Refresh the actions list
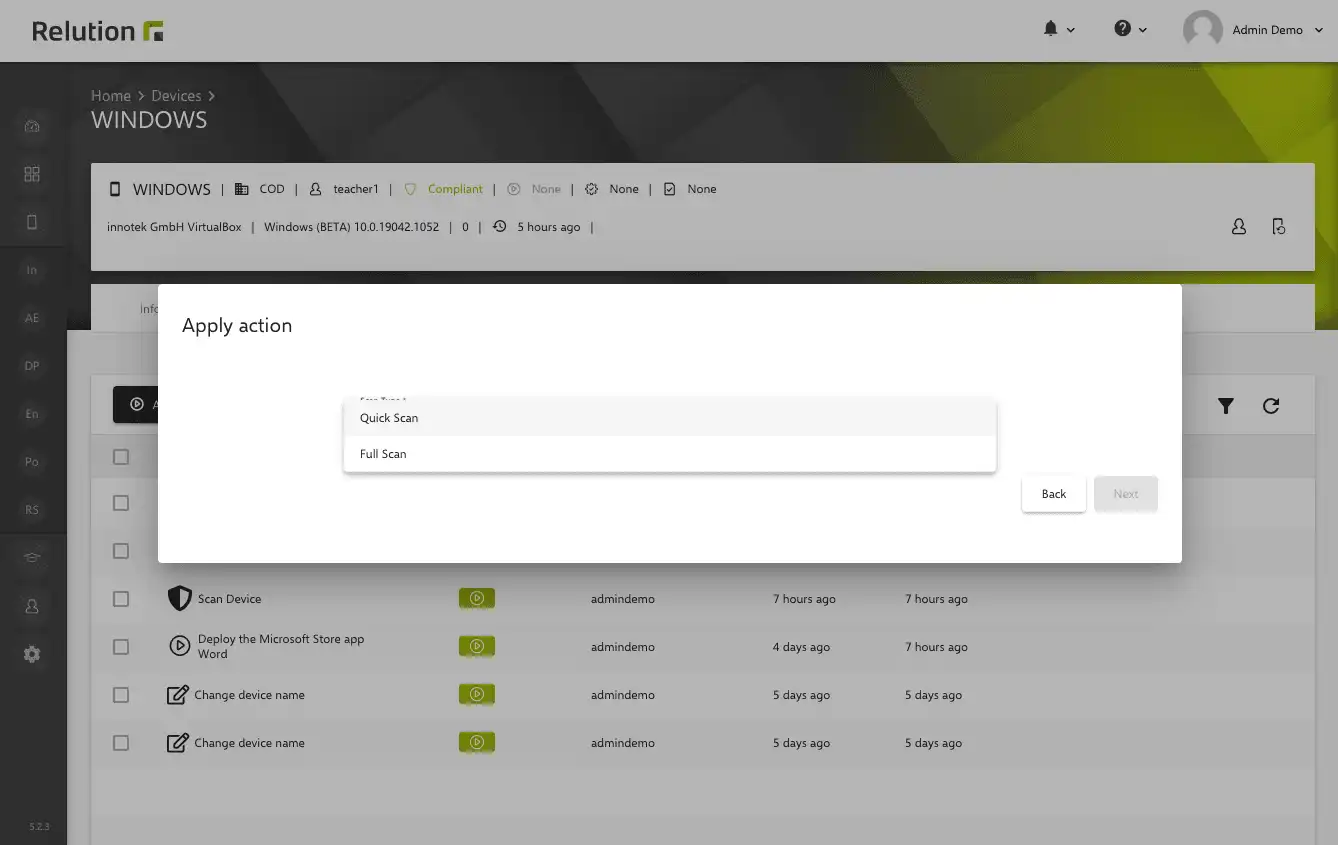The image size is (1338, 845). (x=1271, y=406)
